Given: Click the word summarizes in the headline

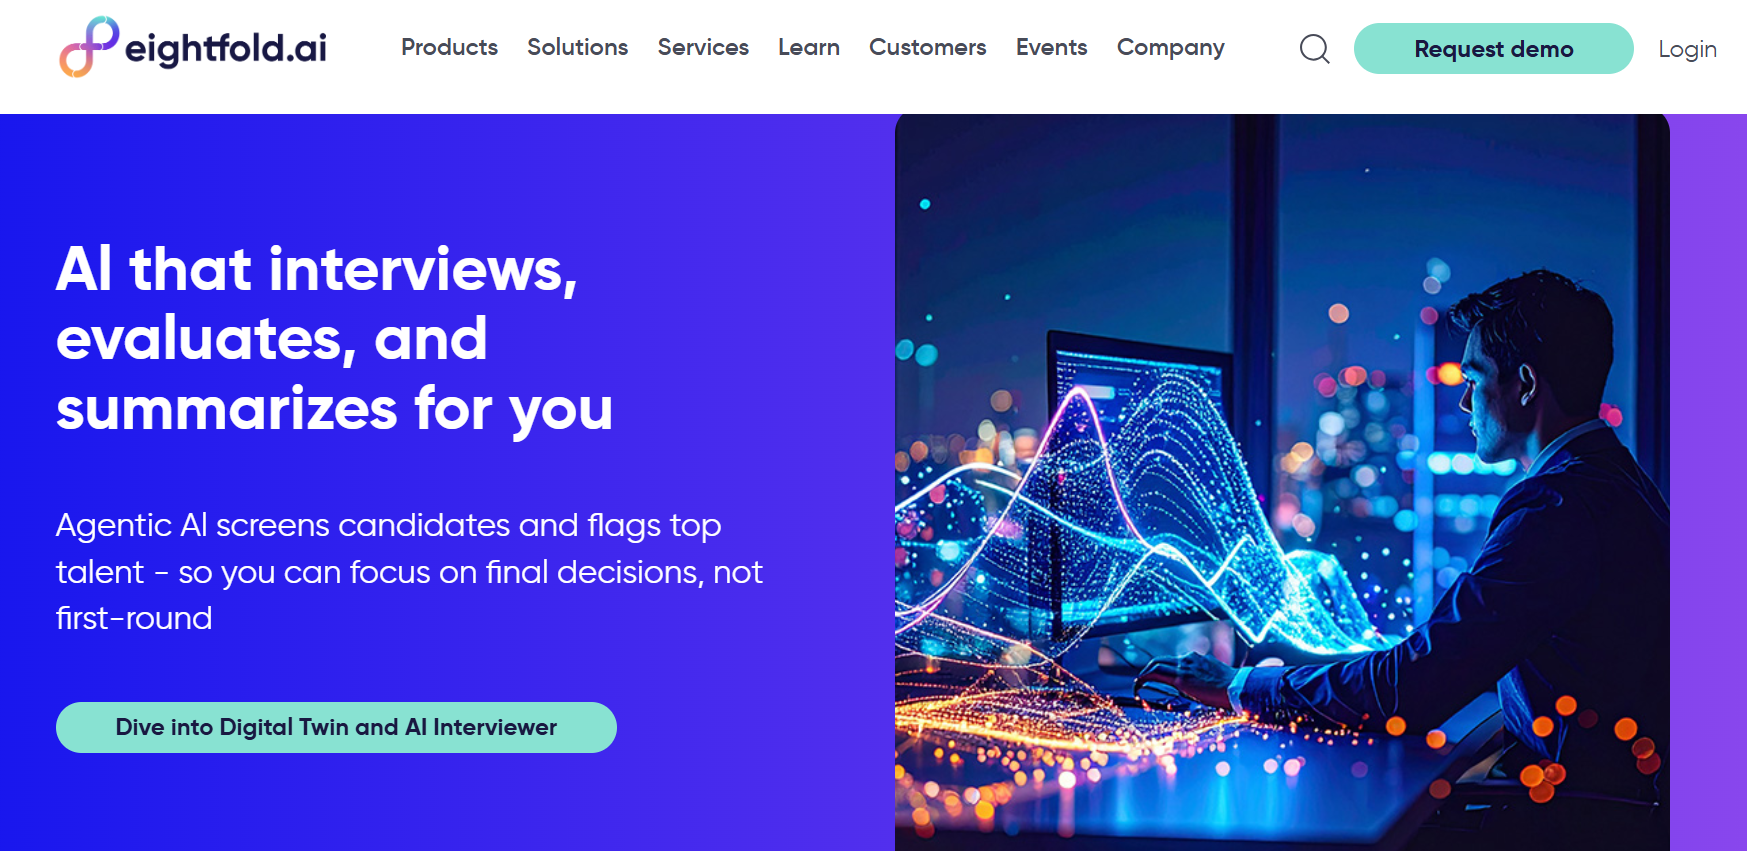Looking at the screenshot, I should tap(227, 409).
